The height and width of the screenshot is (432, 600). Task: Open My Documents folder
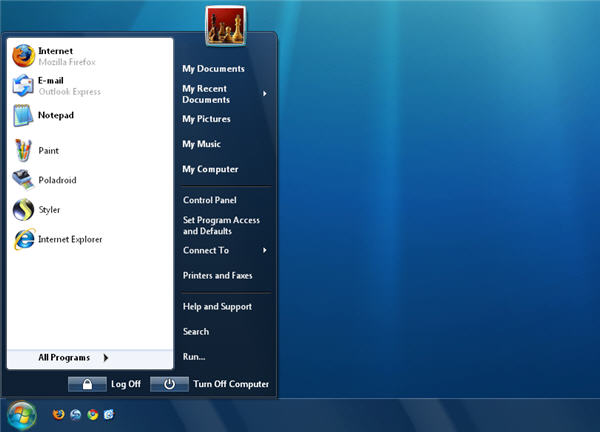pyautogui.click(x=213, y=69)
